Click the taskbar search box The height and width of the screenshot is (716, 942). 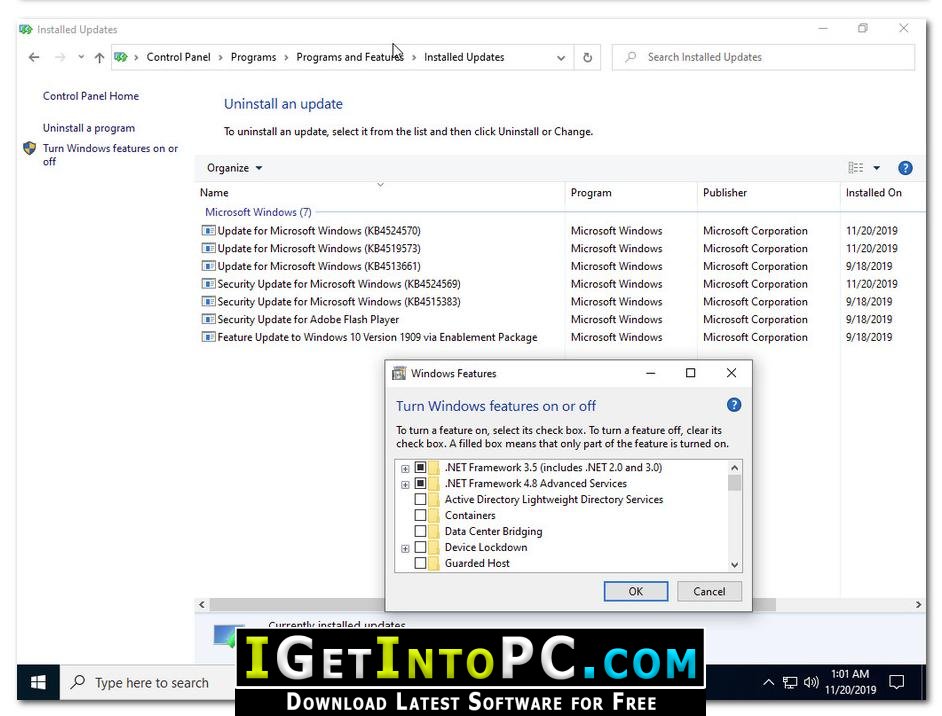click(x=148, y=682)
